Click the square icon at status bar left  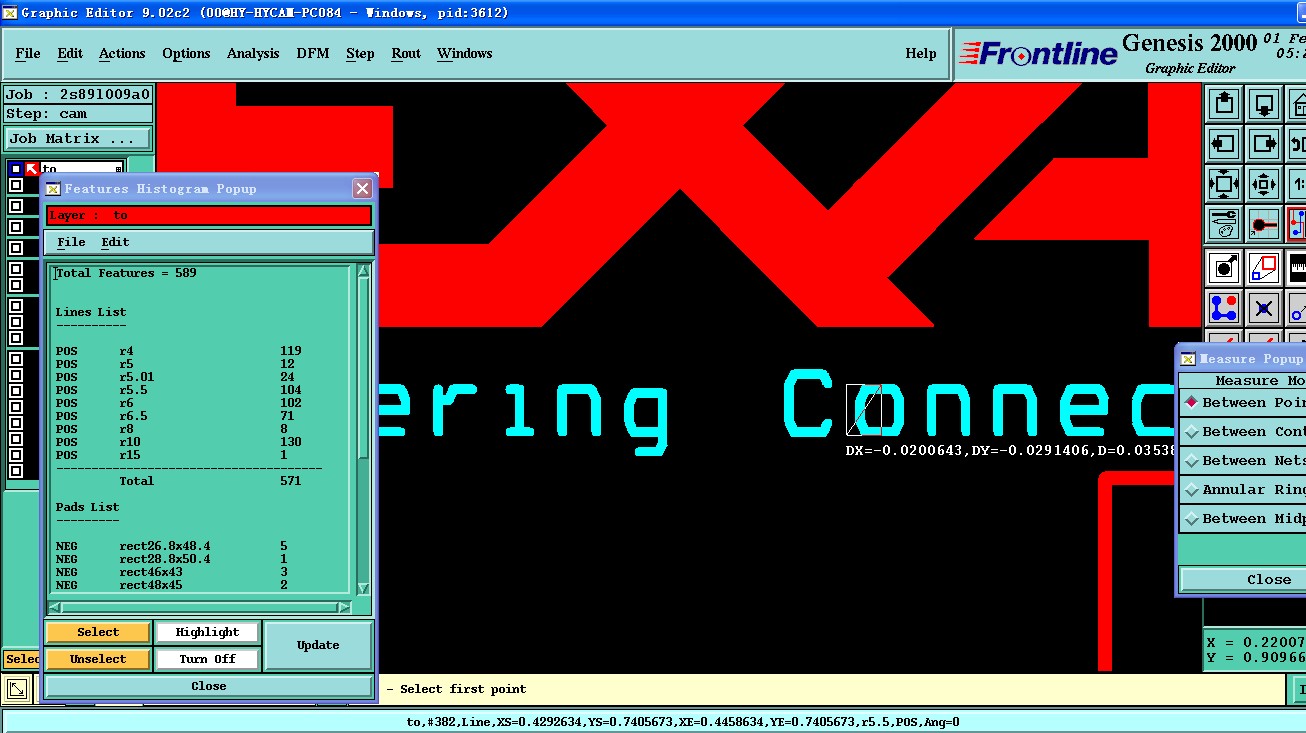17,689
